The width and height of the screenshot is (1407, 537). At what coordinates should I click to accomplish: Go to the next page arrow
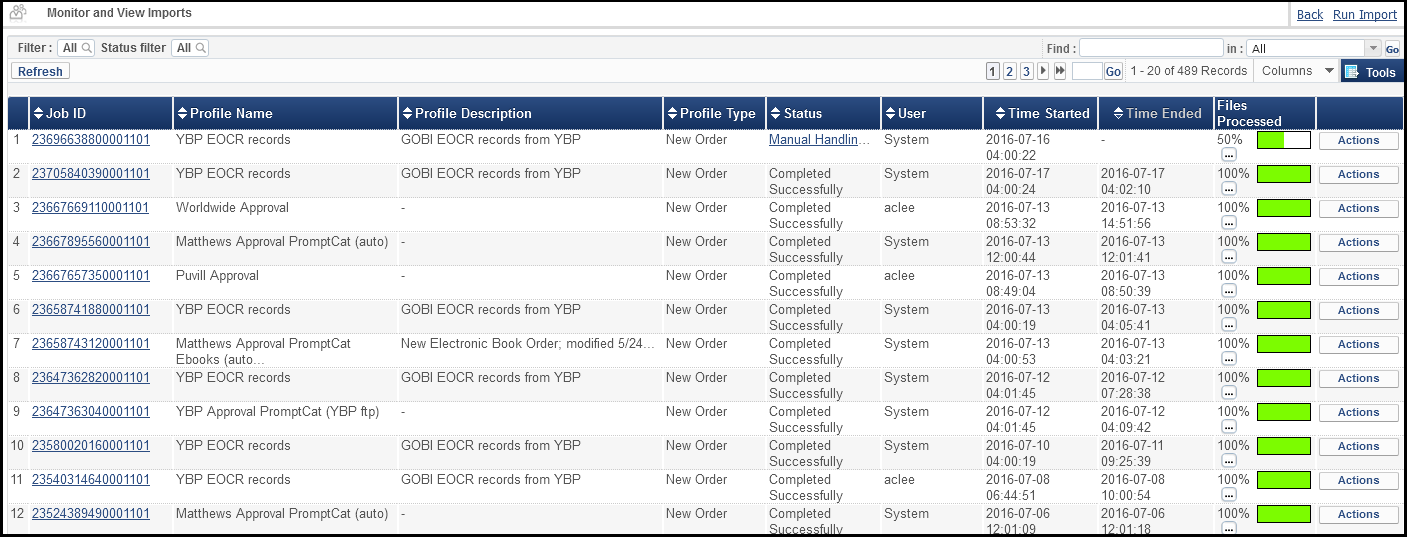pyautogui.click(x=1043, y=71)
